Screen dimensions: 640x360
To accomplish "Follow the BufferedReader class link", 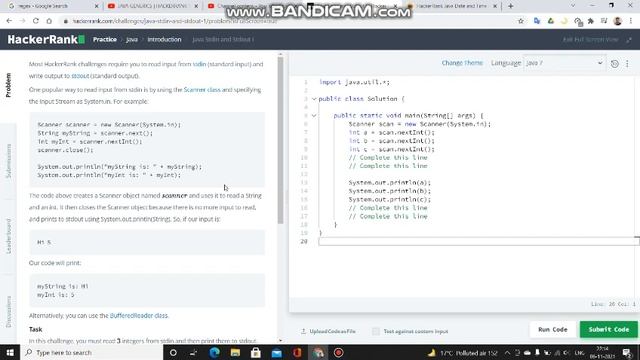I will [139, 316].
